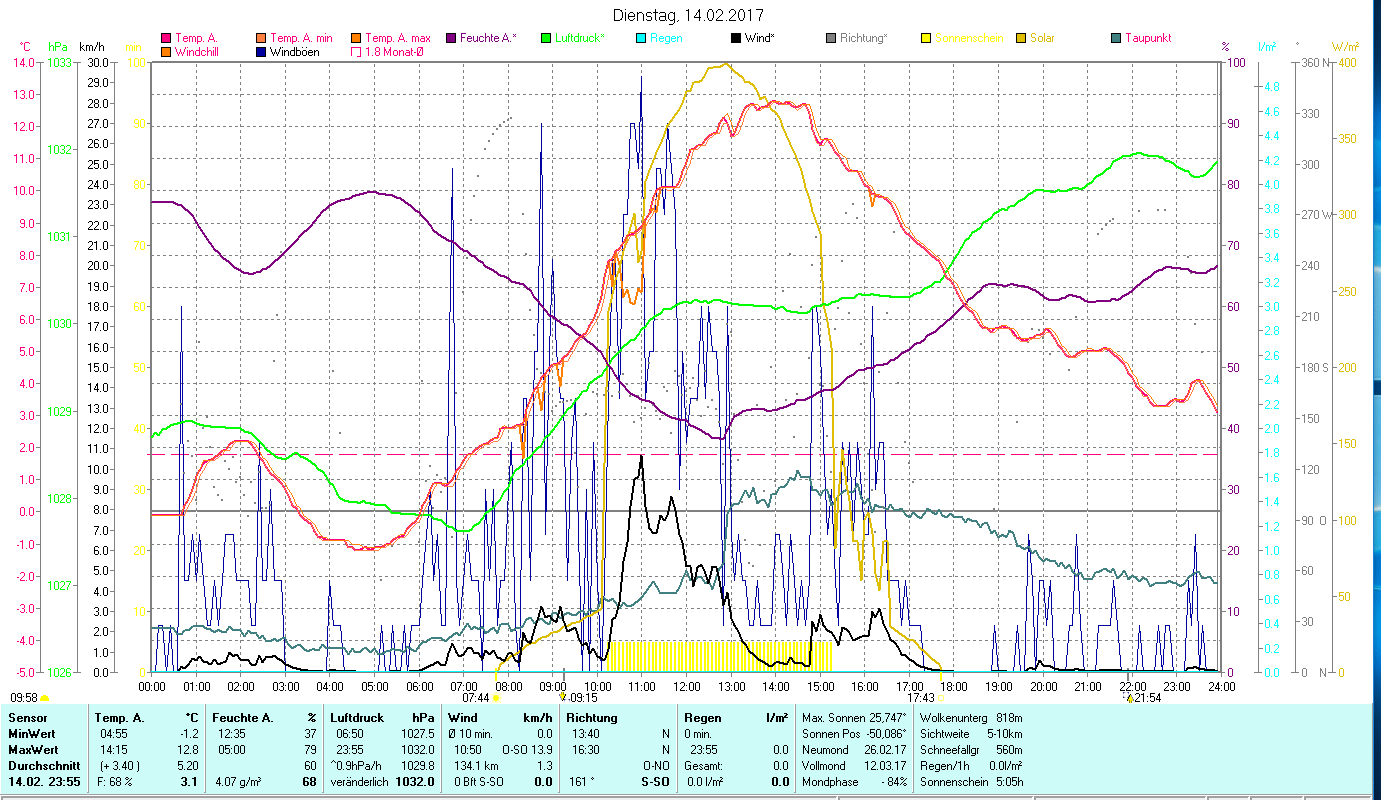The width and height of the screenshot is (1381, 800).
Task: Click average pressure value 1029.8
Action: pos(416,765)
